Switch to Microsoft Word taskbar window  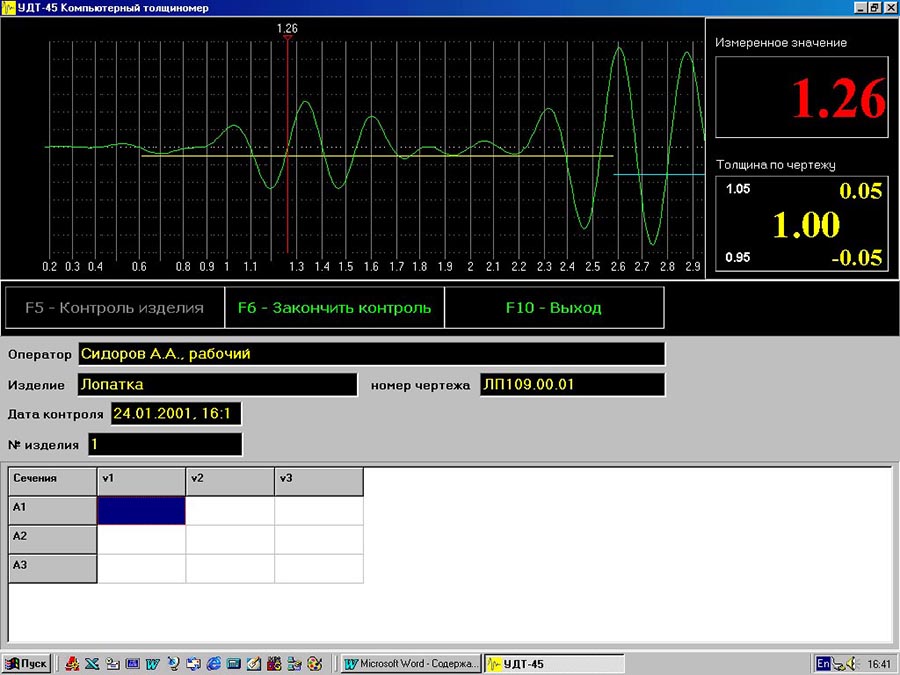411,664
